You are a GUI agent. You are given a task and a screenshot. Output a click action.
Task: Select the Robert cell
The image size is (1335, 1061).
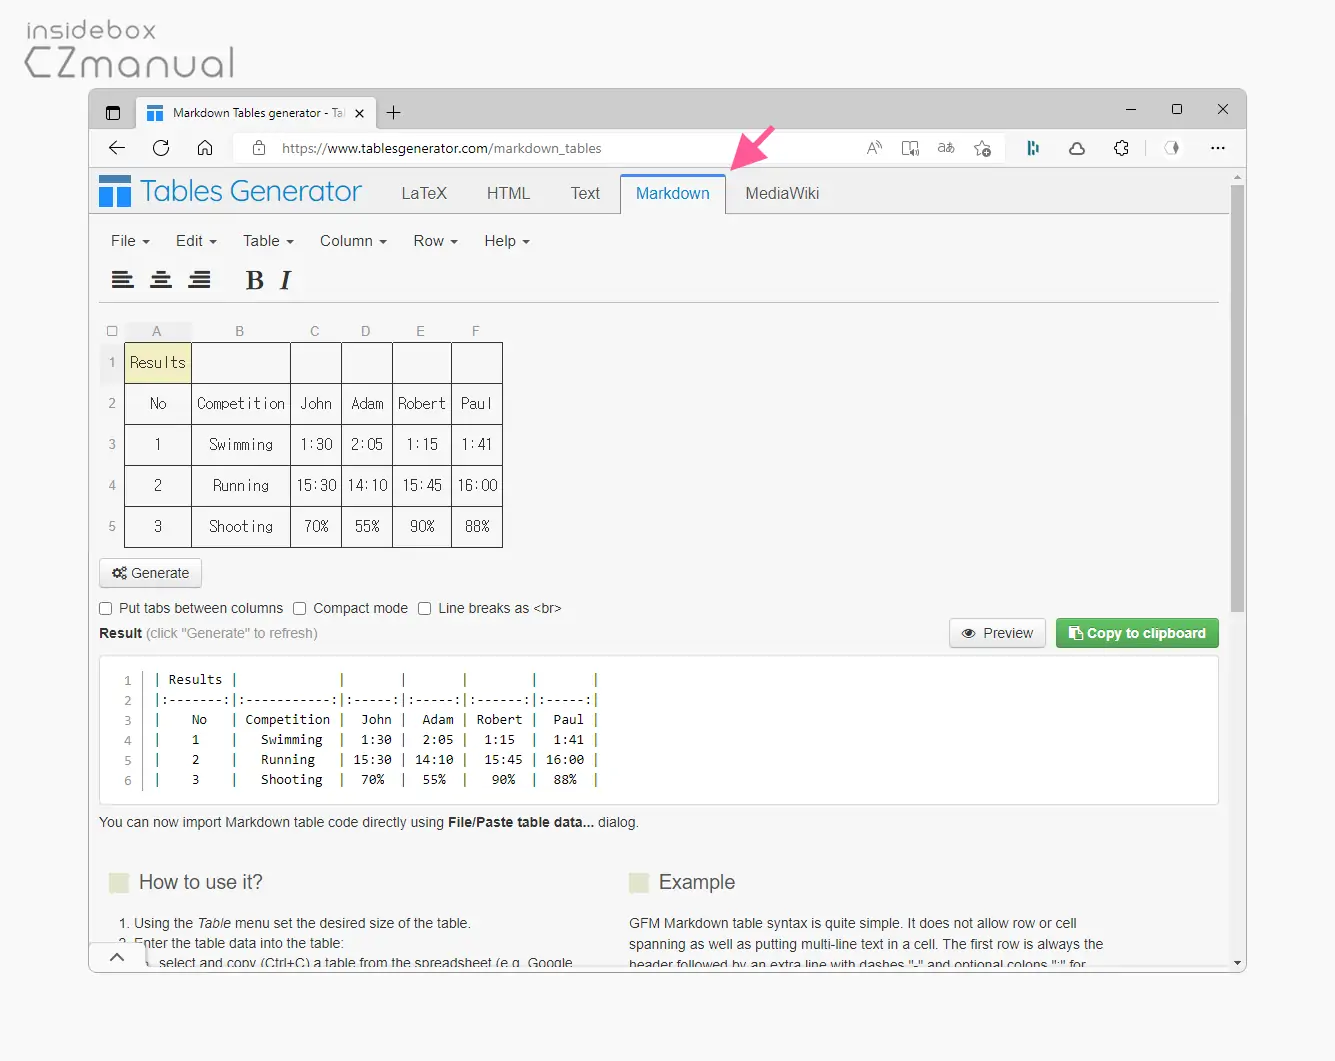point(422,404)
